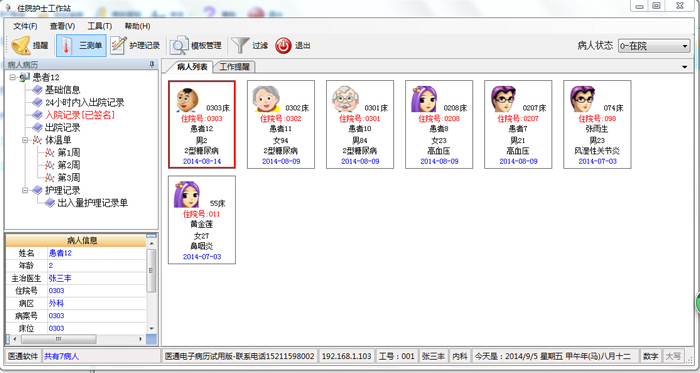The height and width of the screenshot is (373, 700).
Task: Click 年龄 value 2 in info table
Action: pos(51,265)
